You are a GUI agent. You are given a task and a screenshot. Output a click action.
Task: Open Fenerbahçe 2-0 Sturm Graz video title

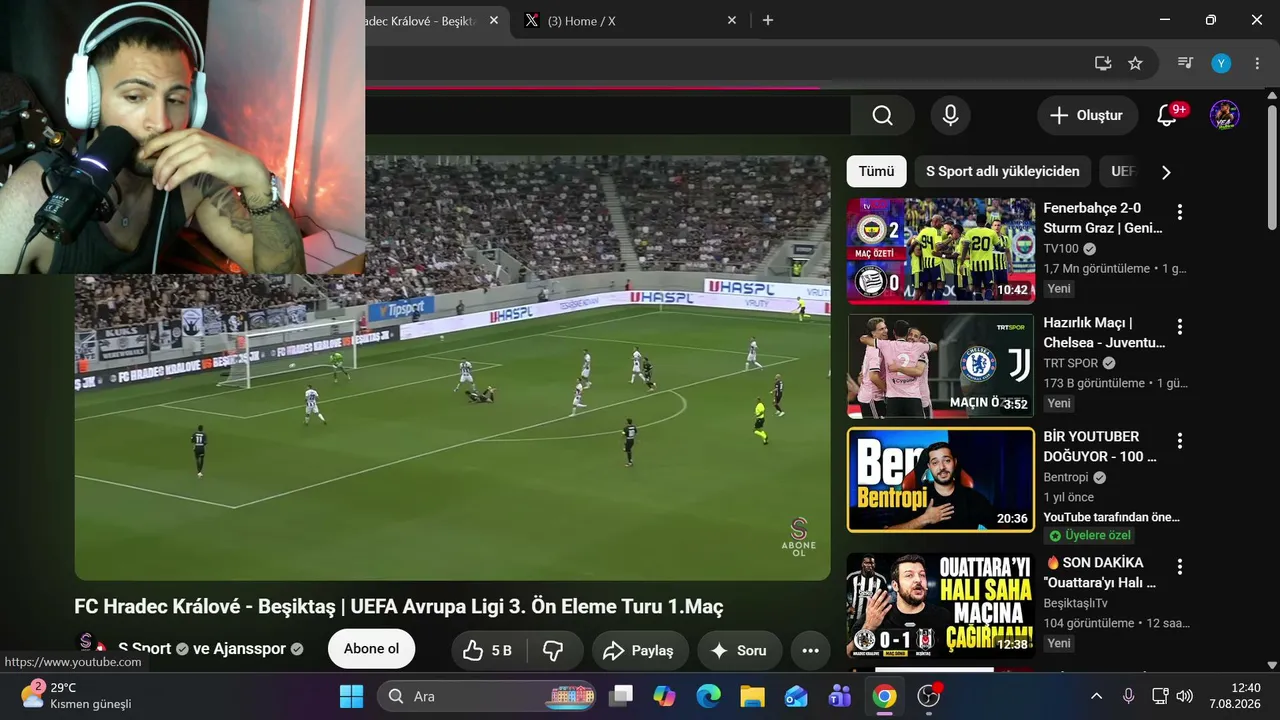[1103, 218]
